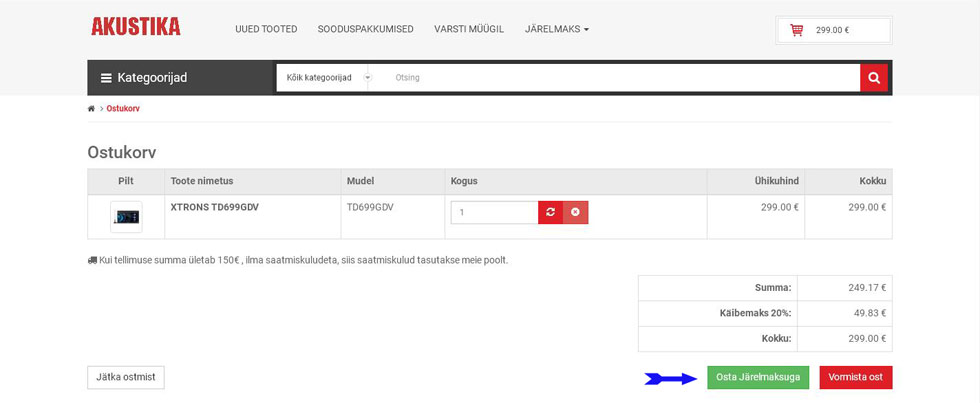Select the model text TD699GDV

point(370,207)
